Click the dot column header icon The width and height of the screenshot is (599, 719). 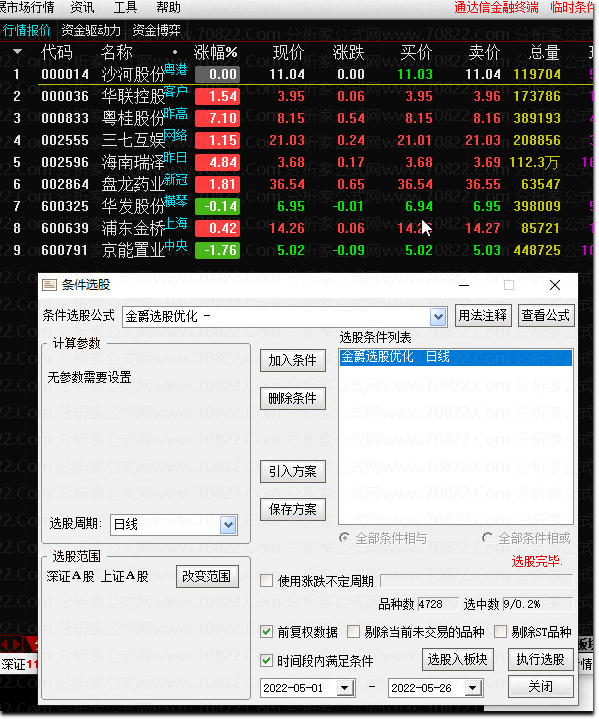(175, 52)
